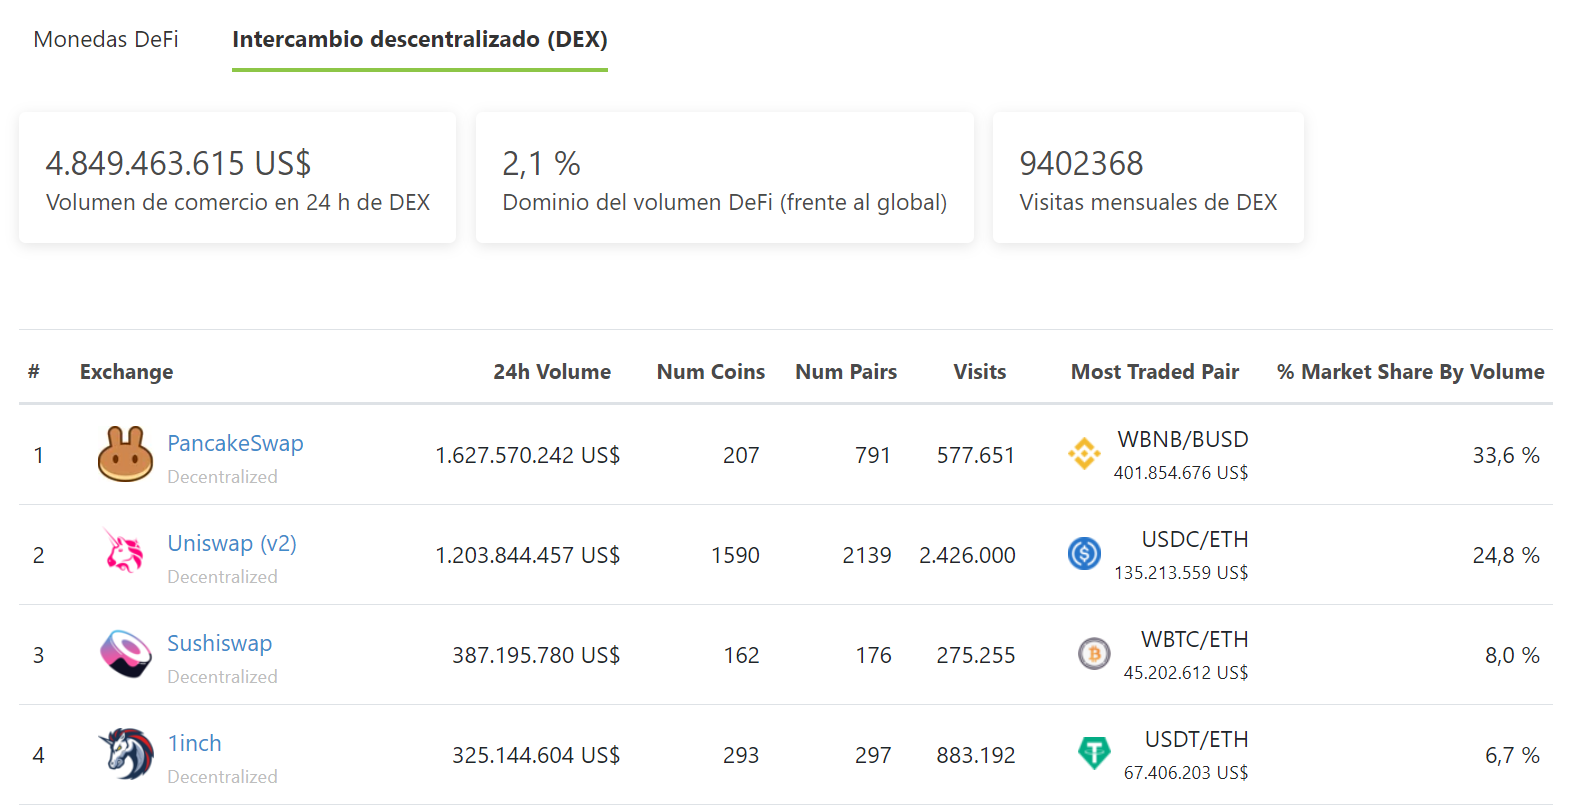
Task: Click the 4.849.463.615 US$ DEX volume figure
Action: click(x=178, y=163)
